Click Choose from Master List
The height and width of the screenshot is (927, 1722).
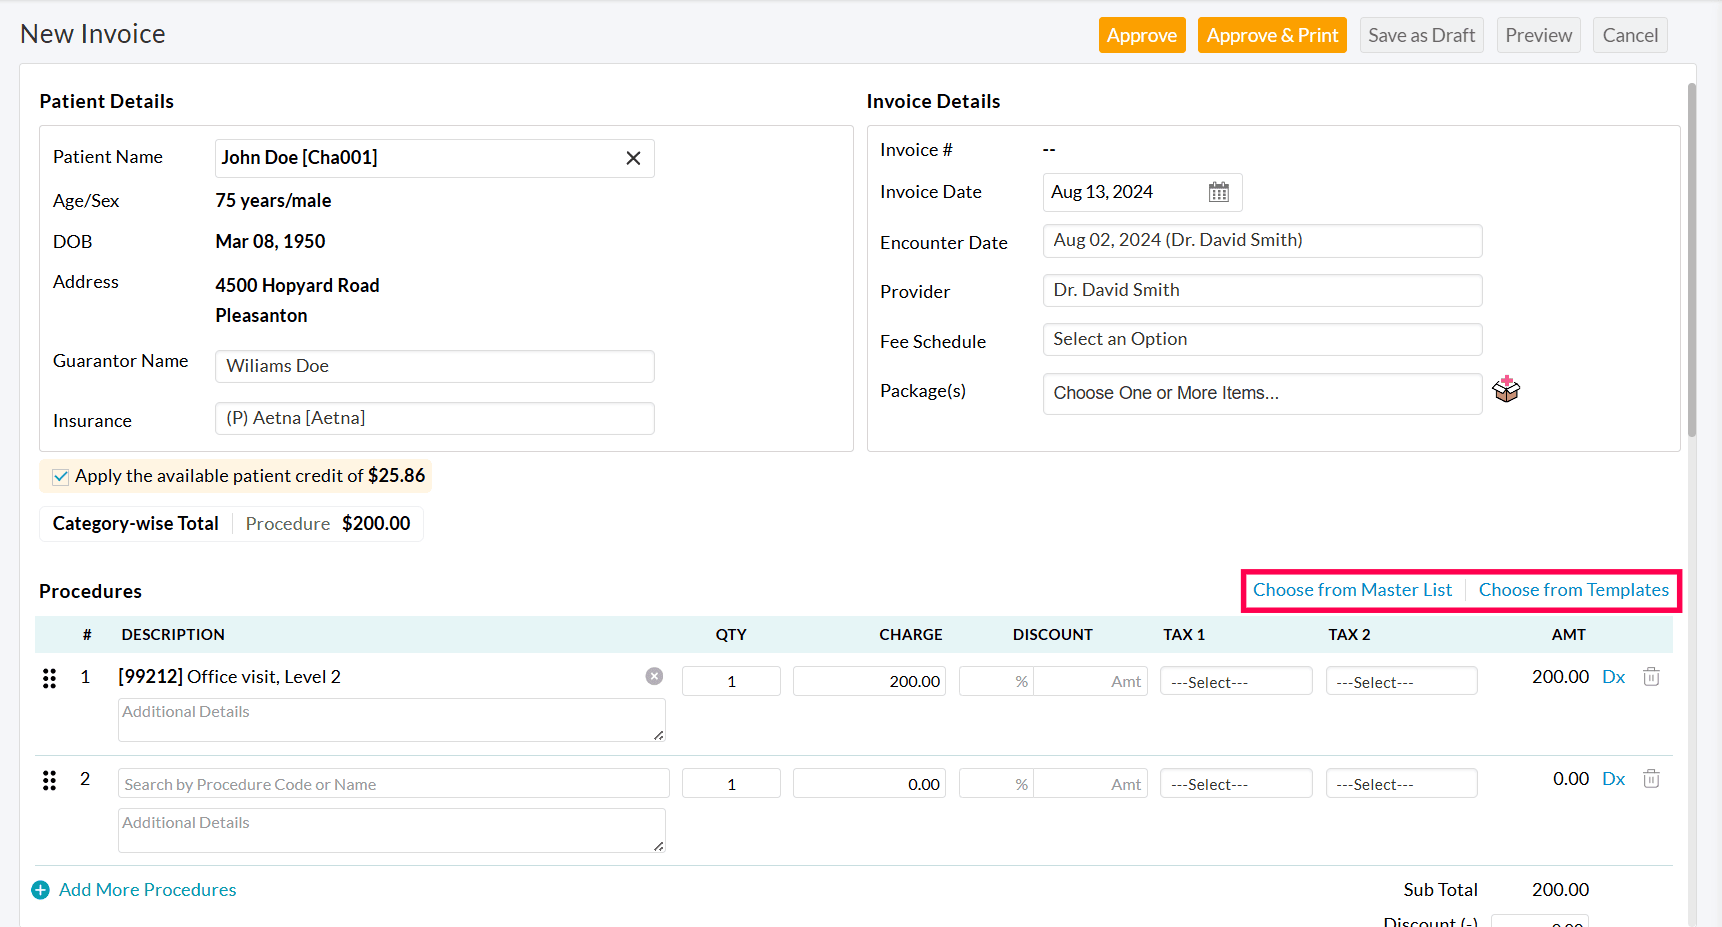pyautogui.click(x=1353, y=590)
